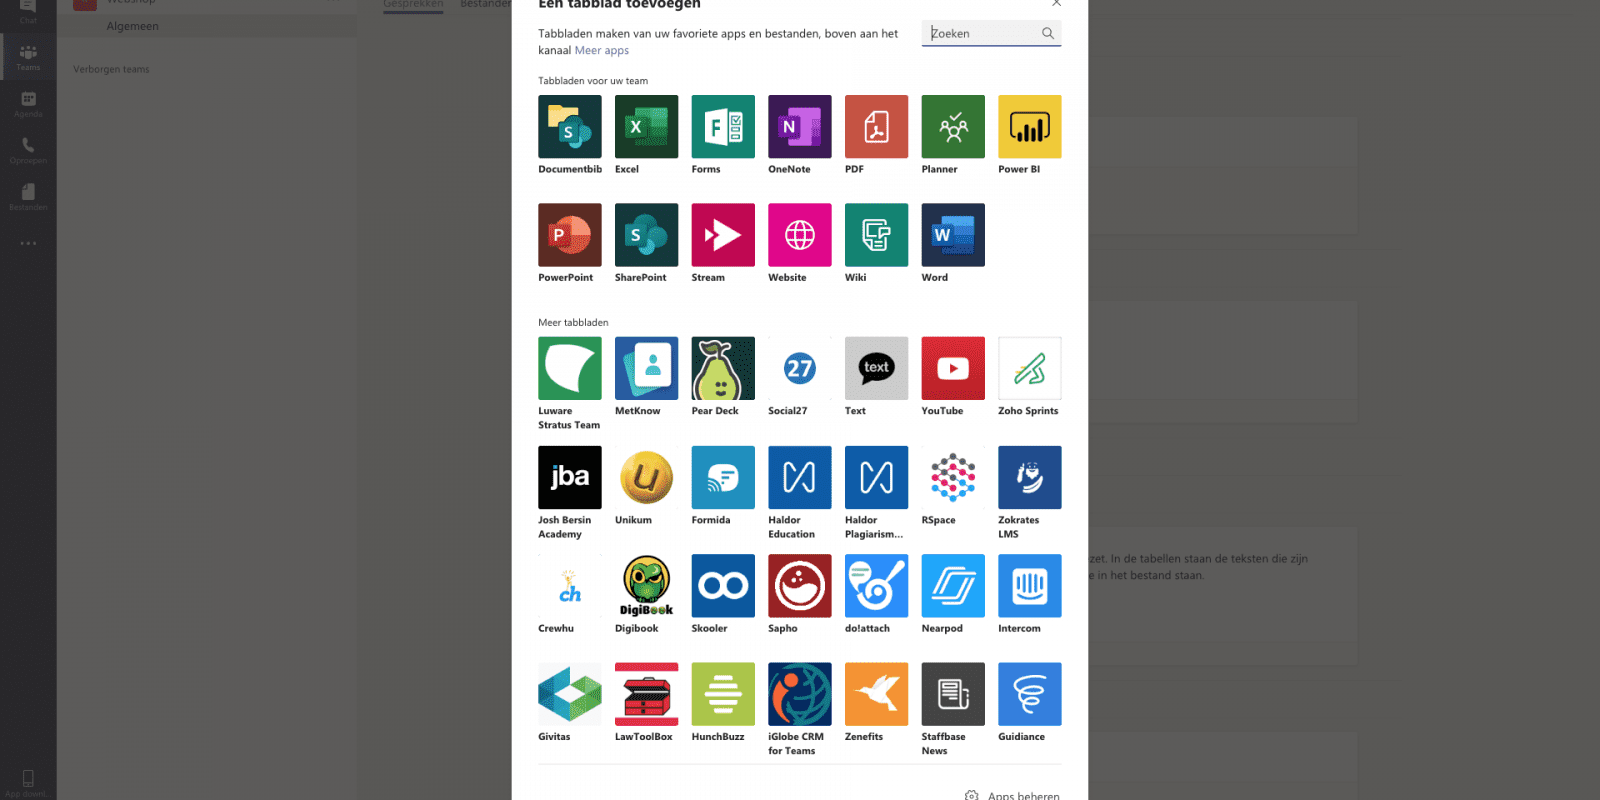Select the Planner app
The width and height of the screenshot is (1600, 800).
(953, 127)
